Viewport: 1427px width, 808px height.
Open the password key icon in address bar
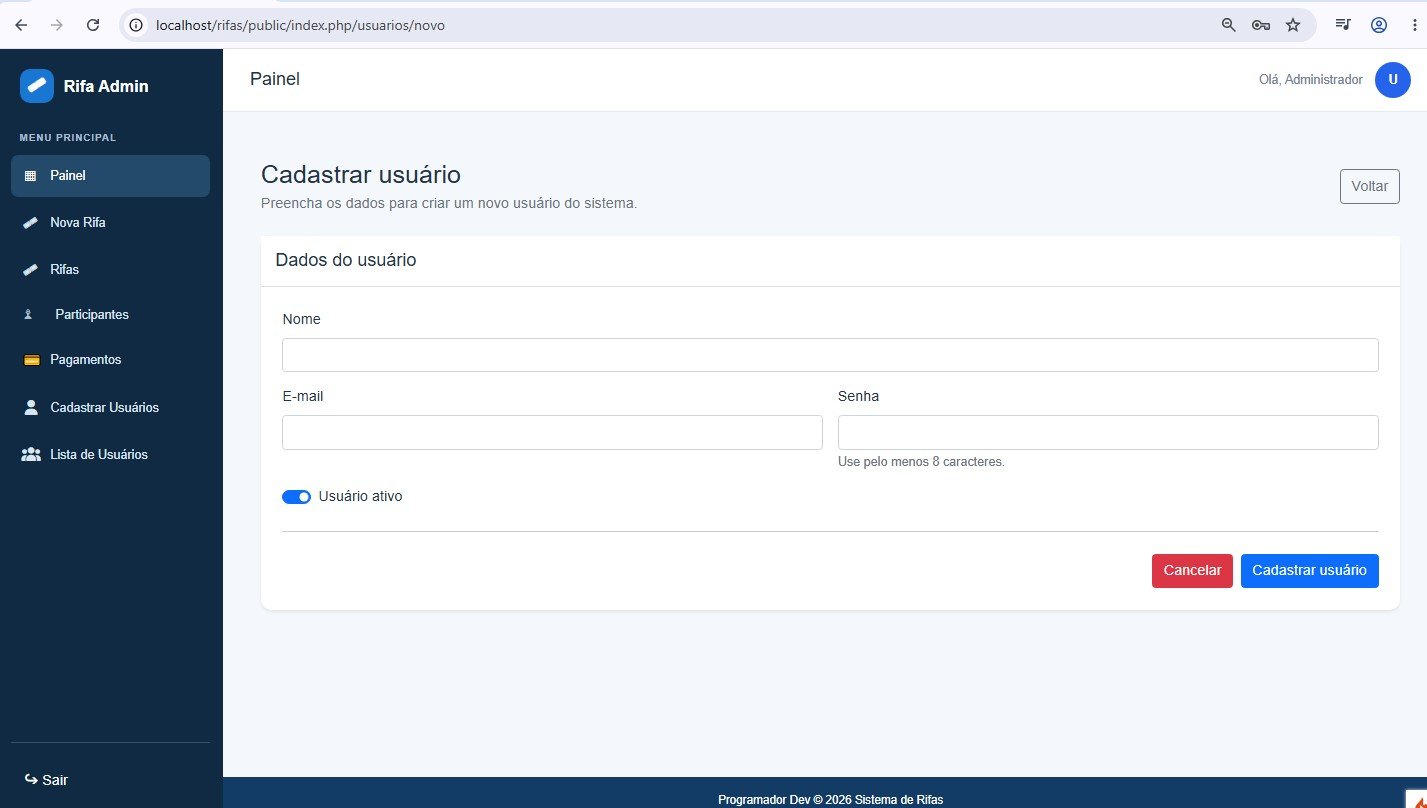click(x=1261, y=25)
